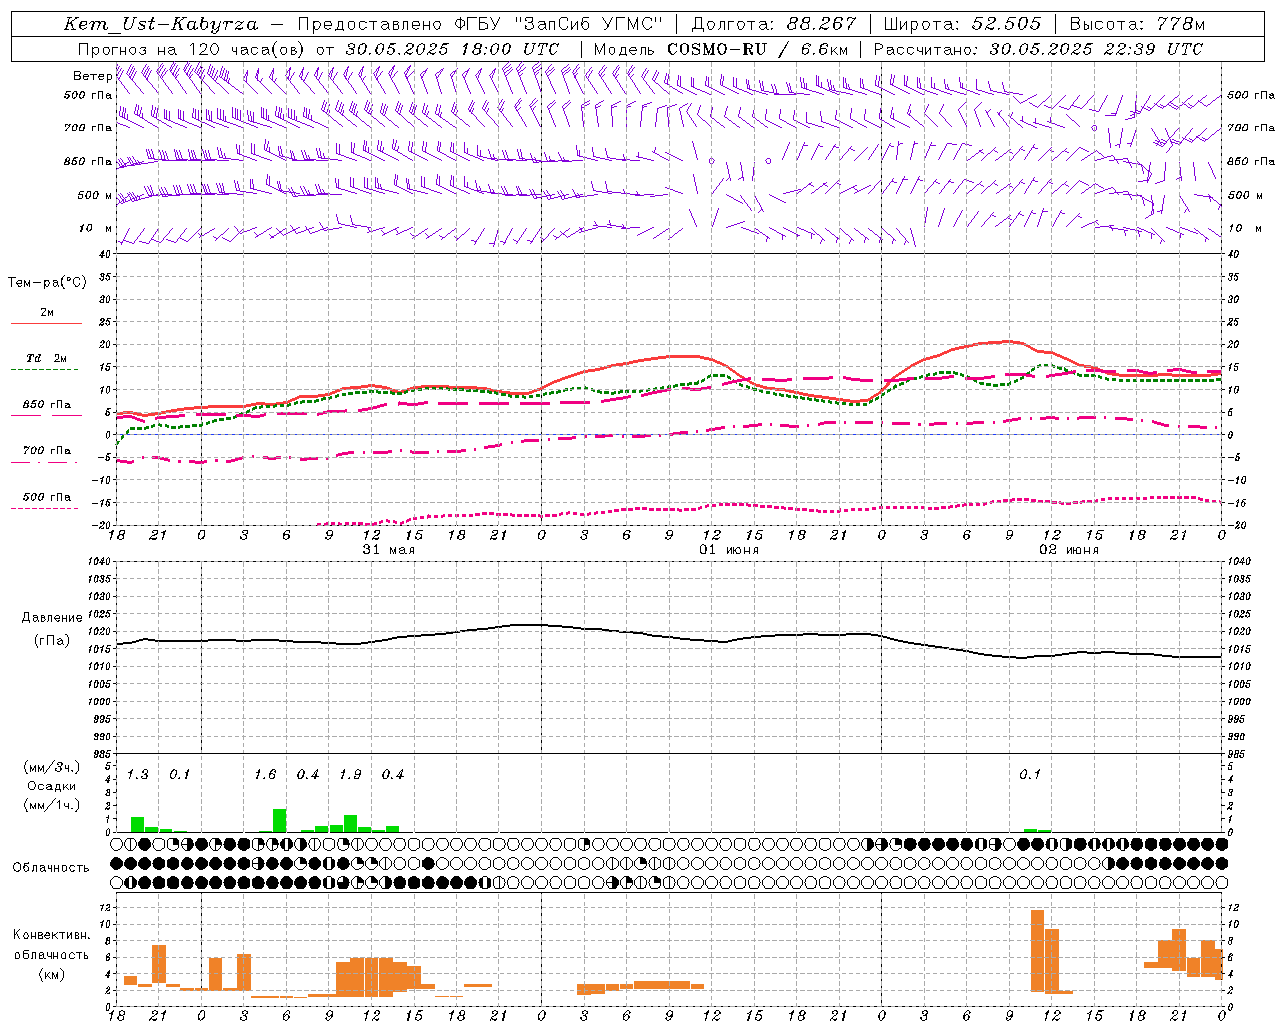Click the Давление pressure panel label
The image size is (1280, 1024).
tap(52, 618)
